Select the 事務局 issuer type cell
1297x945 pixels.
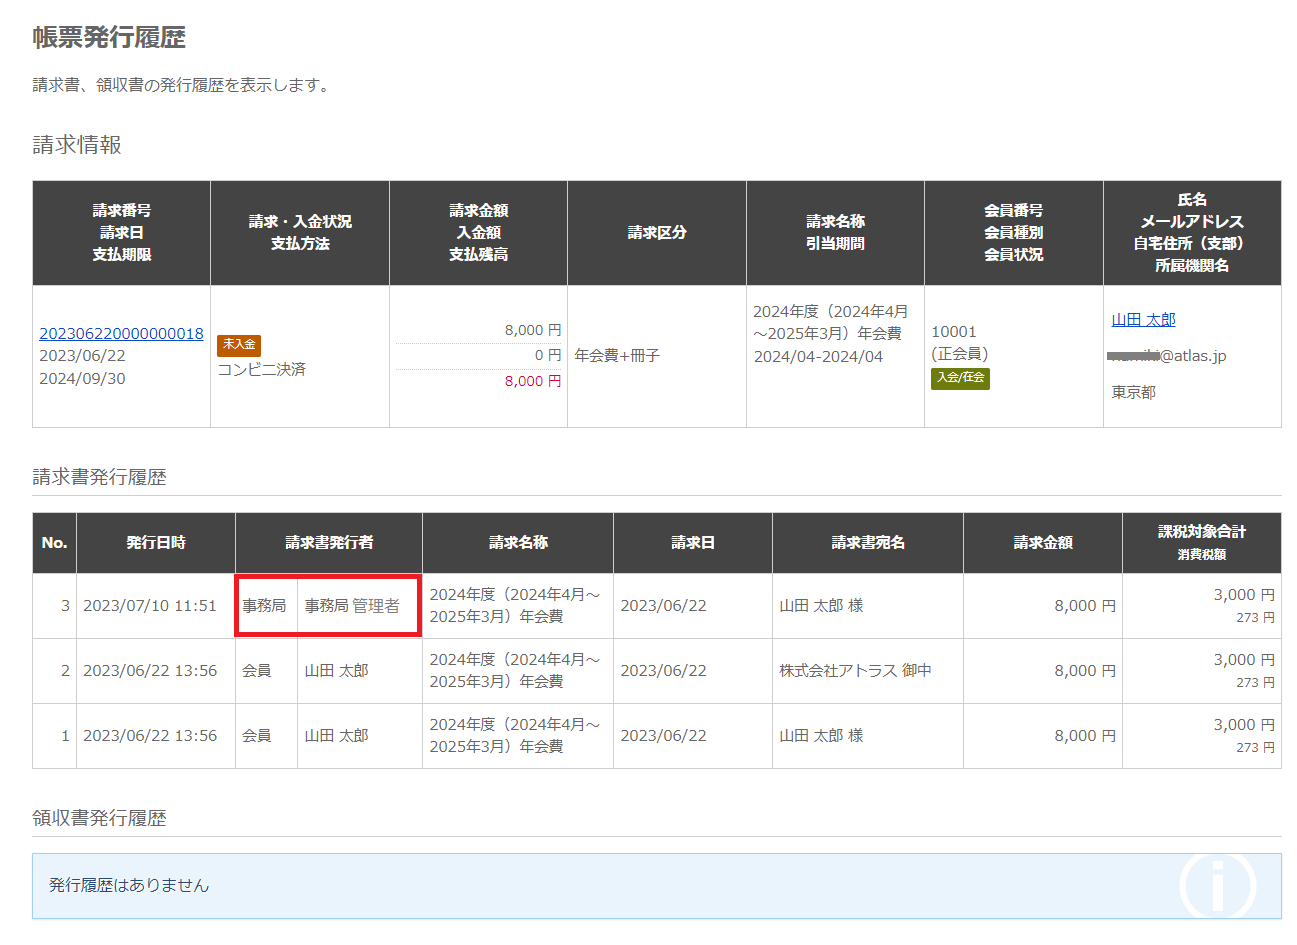[x=266, y=606]
